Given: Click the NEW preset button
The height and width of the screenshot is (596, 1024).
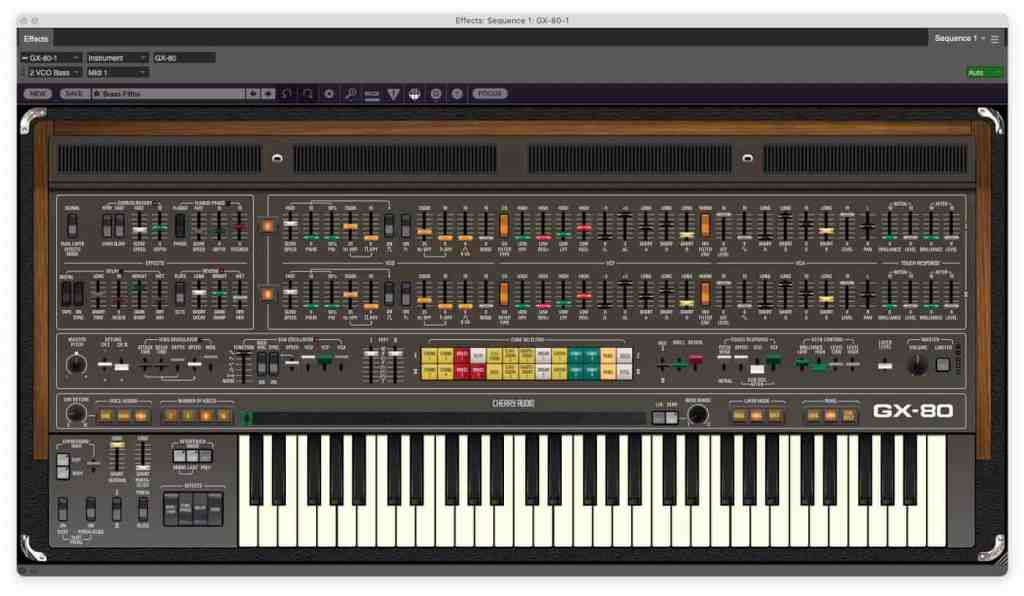Looking at the screenshot, I should 38,94.
